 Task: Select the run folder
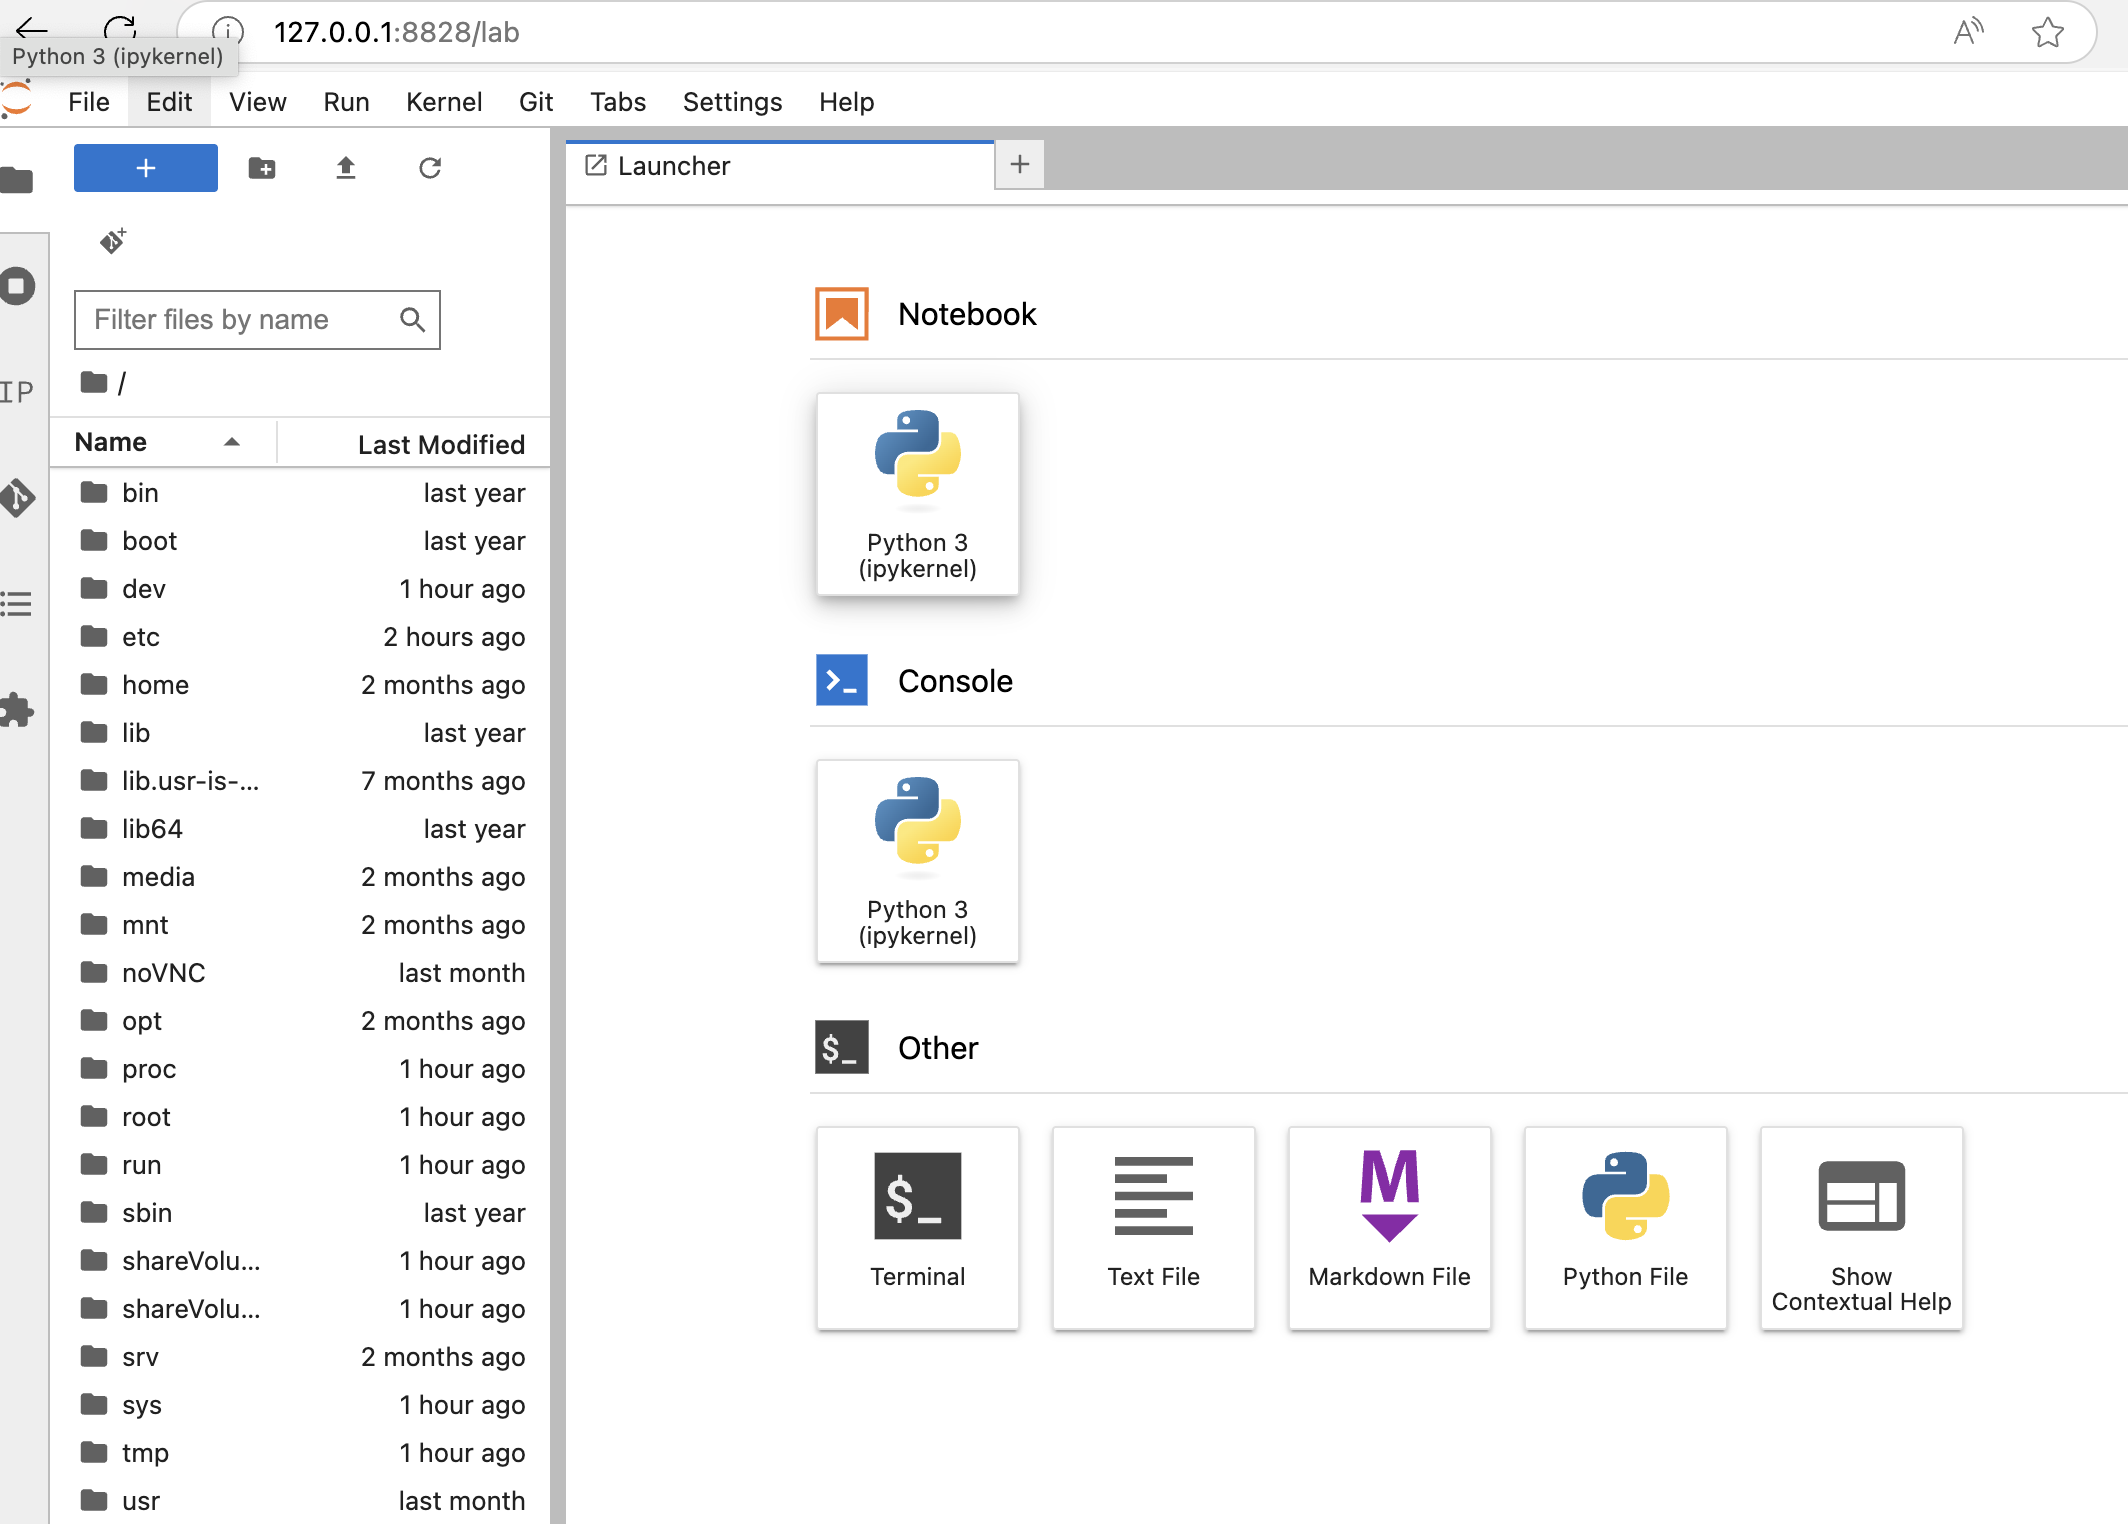pyautogui.click(x=300, y=1165)
